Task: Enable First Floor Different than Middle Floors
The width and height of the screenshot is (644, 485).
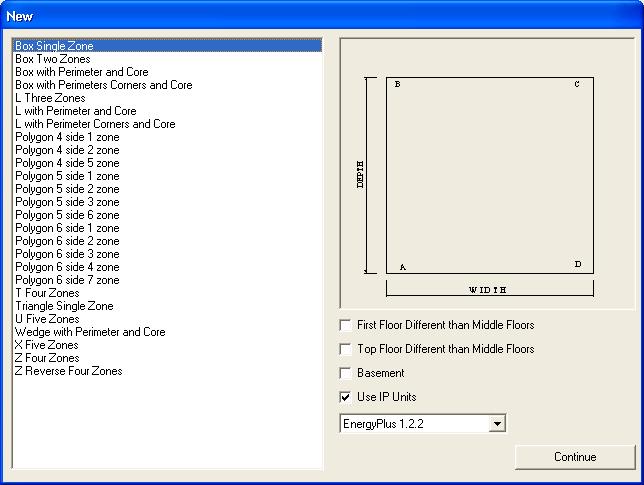Action: pos(345,325)
